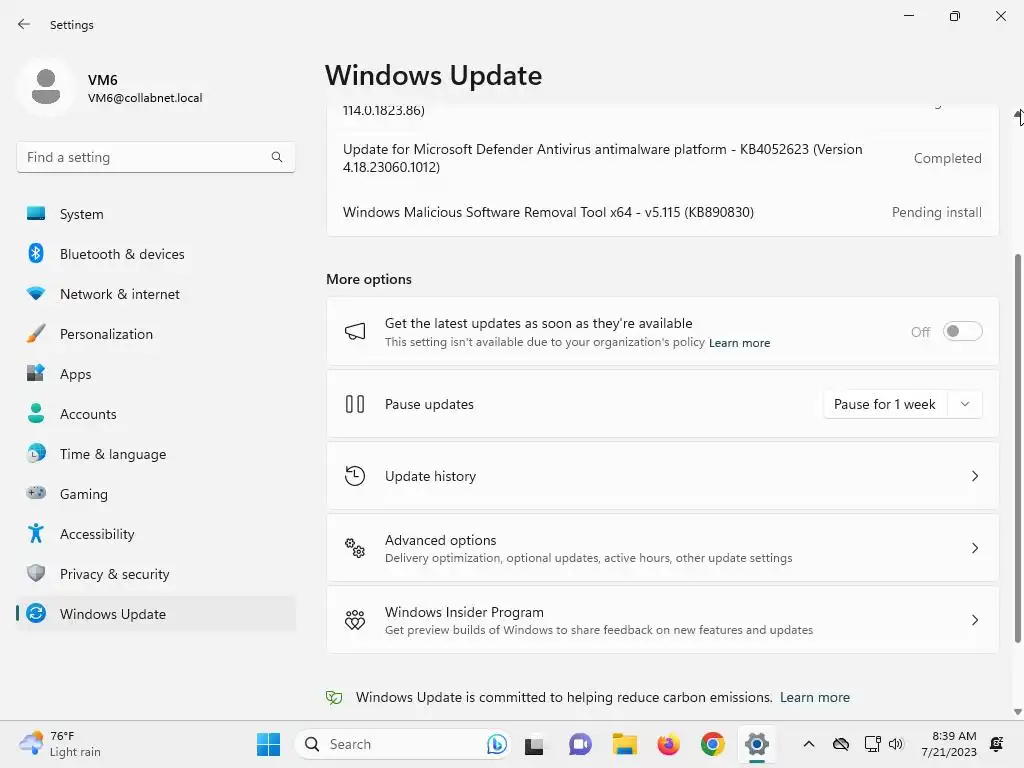The width and height of the screenshot is (1024, 768).
Task: Click the green leaf carbon emissions icon
Action: pos(334,697)
